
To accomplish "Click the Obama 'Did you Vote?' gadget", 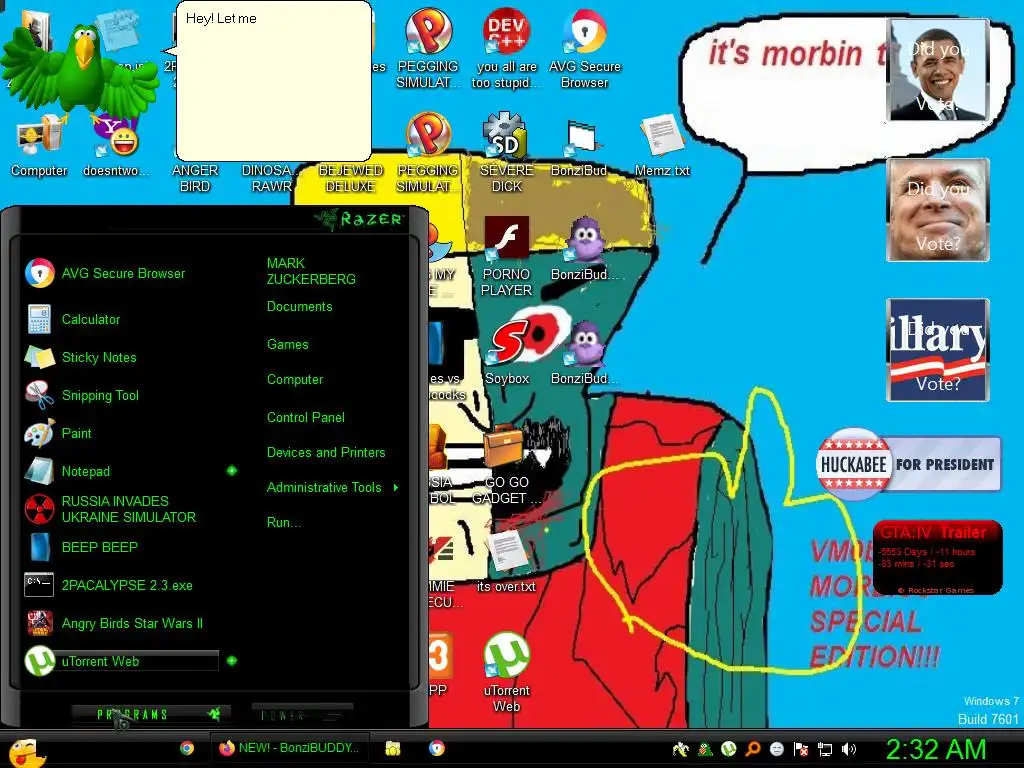I will point(938,70).
